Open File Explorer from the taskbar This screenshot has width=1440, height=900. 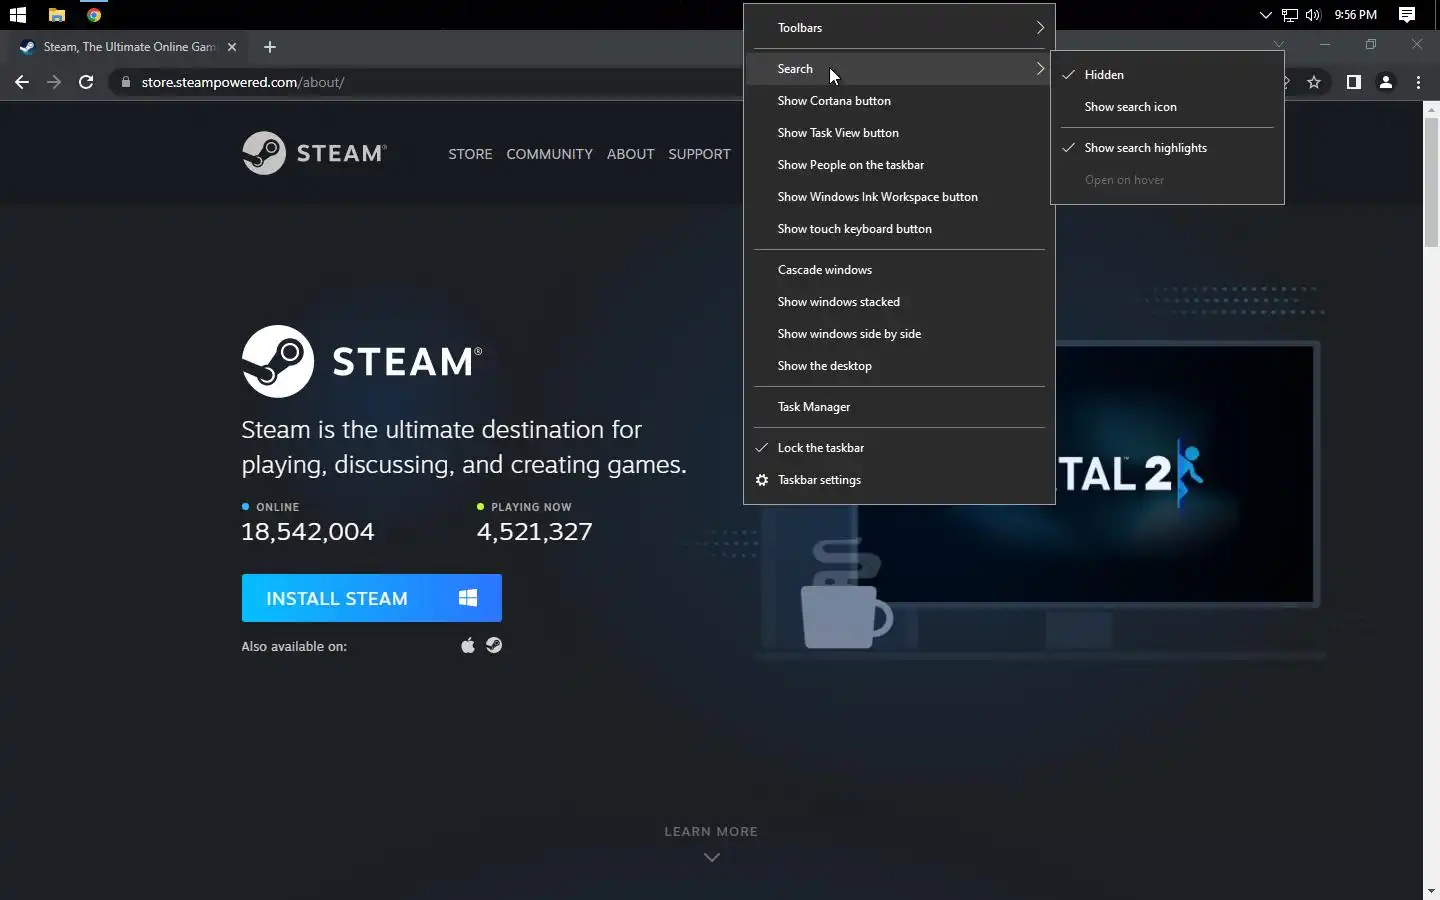[56, 15]
